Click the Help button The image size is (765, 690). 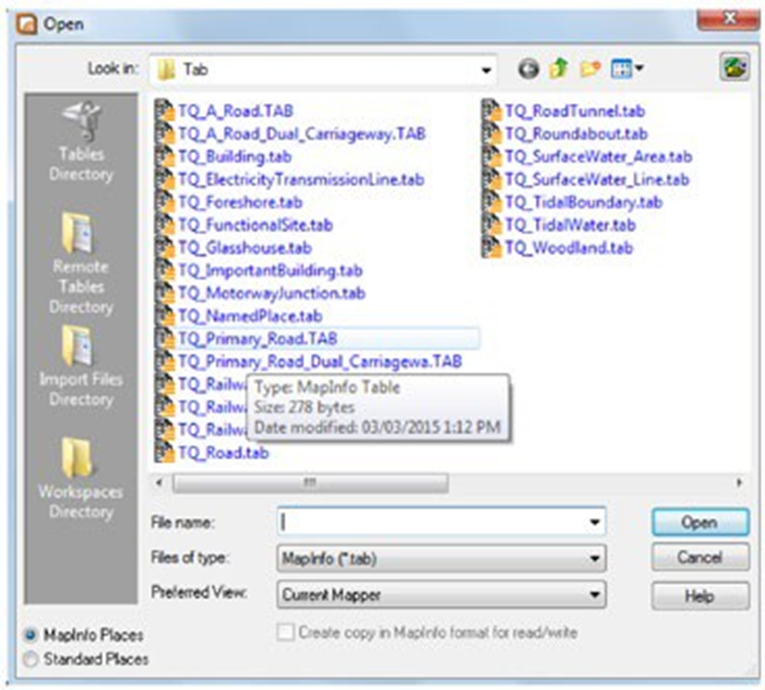point(700,596)
